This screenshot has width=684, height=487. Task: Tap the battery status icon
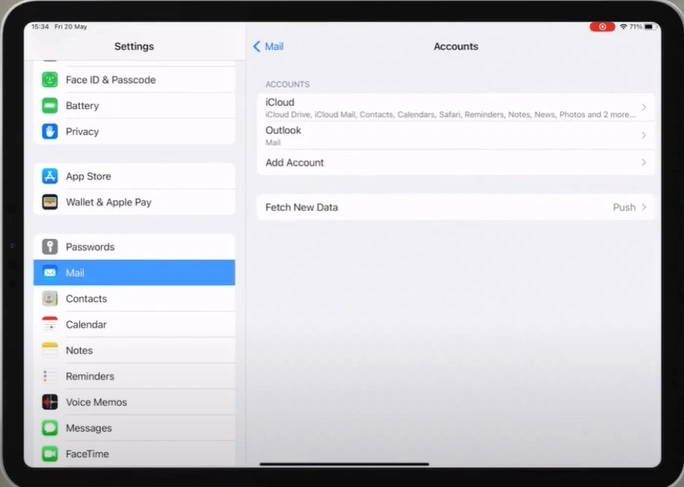(x=650, y=27)
